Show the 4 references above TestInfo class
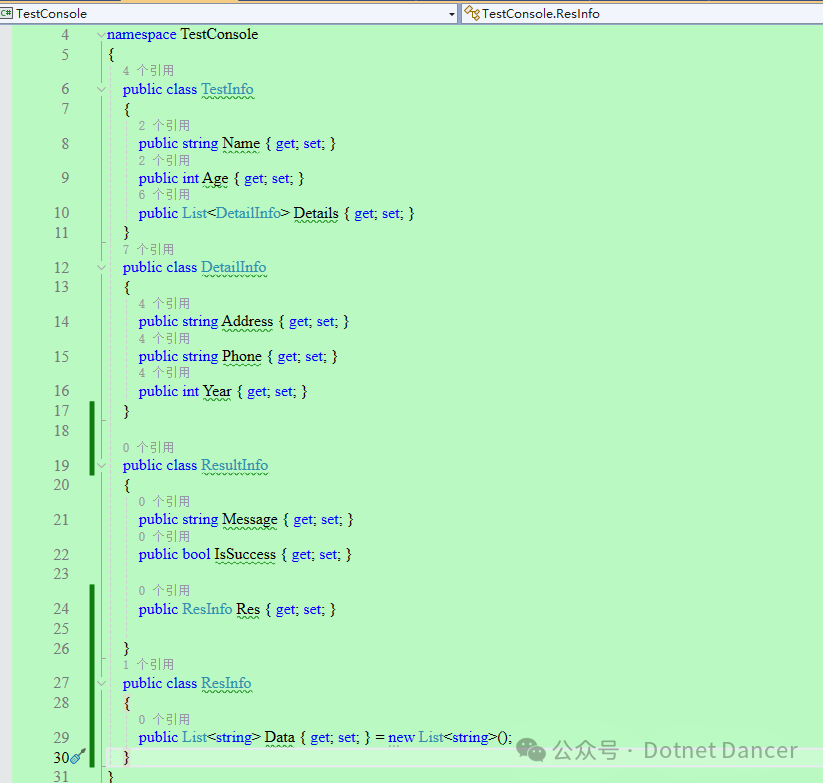 [x=148, y=71]
